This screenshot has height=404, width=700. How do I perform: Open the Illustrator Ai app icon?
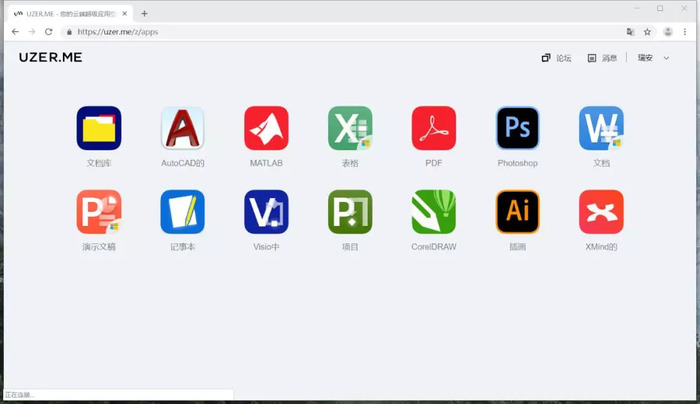click(x=517, y=212)
